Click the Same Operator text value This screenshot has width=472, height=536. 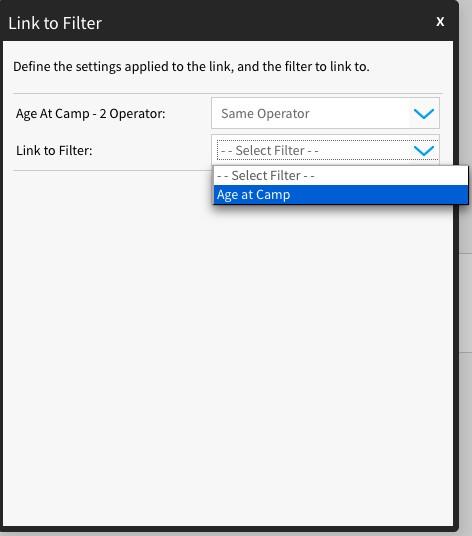(x=265, y=113)
